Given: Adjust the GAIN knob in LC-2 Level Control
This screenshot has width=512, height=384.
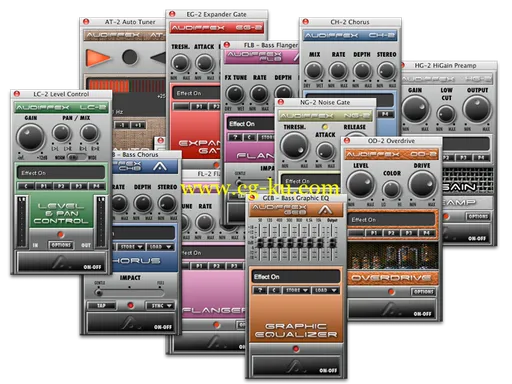Looking at the screenshot, I should tap(30, 137).
